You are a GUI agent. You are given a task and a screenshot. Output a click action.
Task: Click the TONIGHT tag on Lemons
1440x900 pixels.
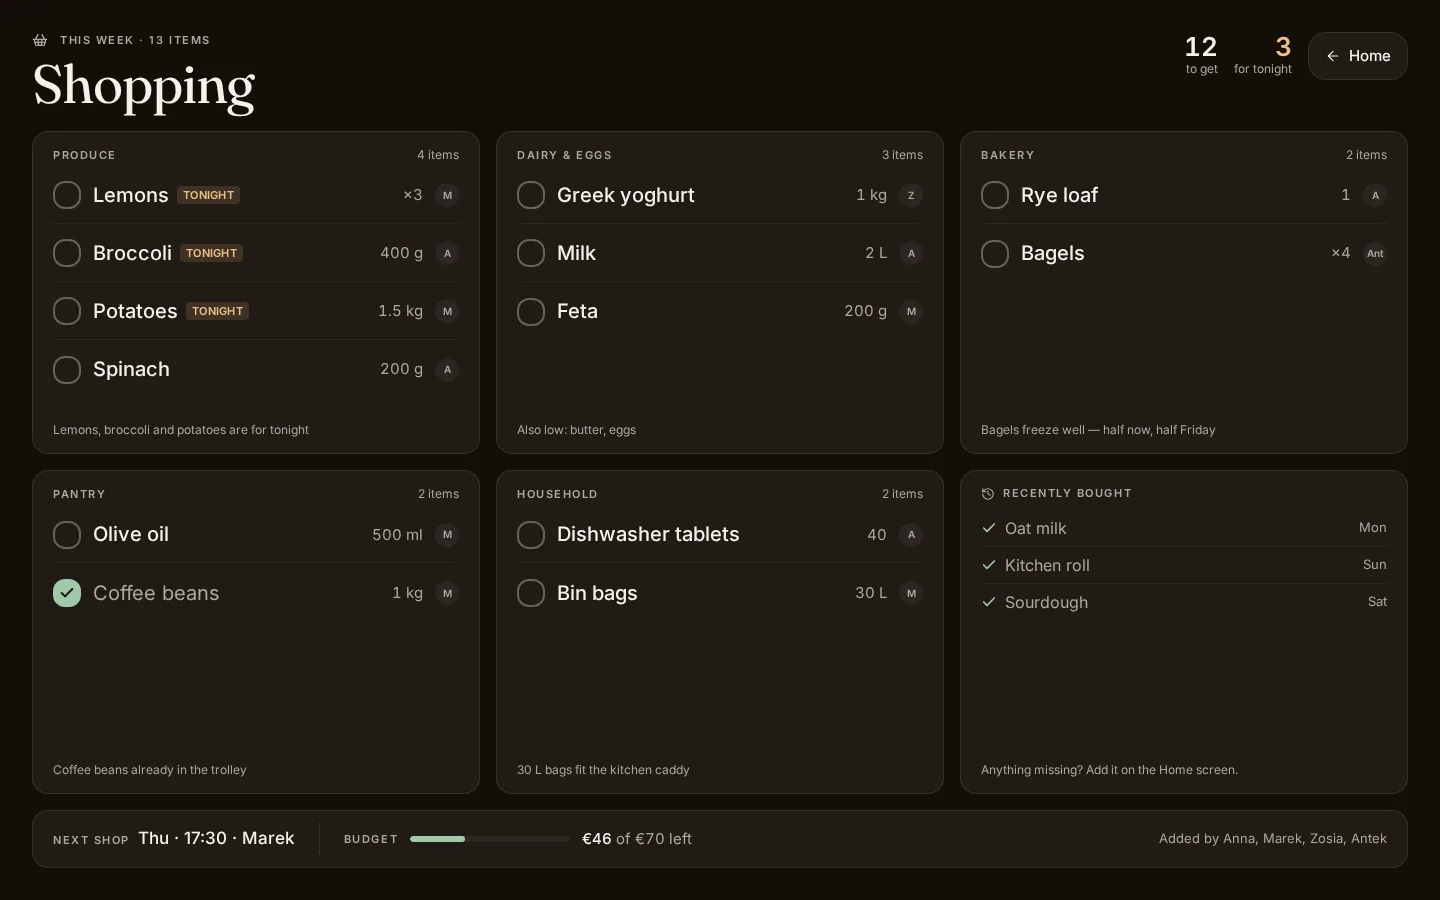tap(208, 195)
